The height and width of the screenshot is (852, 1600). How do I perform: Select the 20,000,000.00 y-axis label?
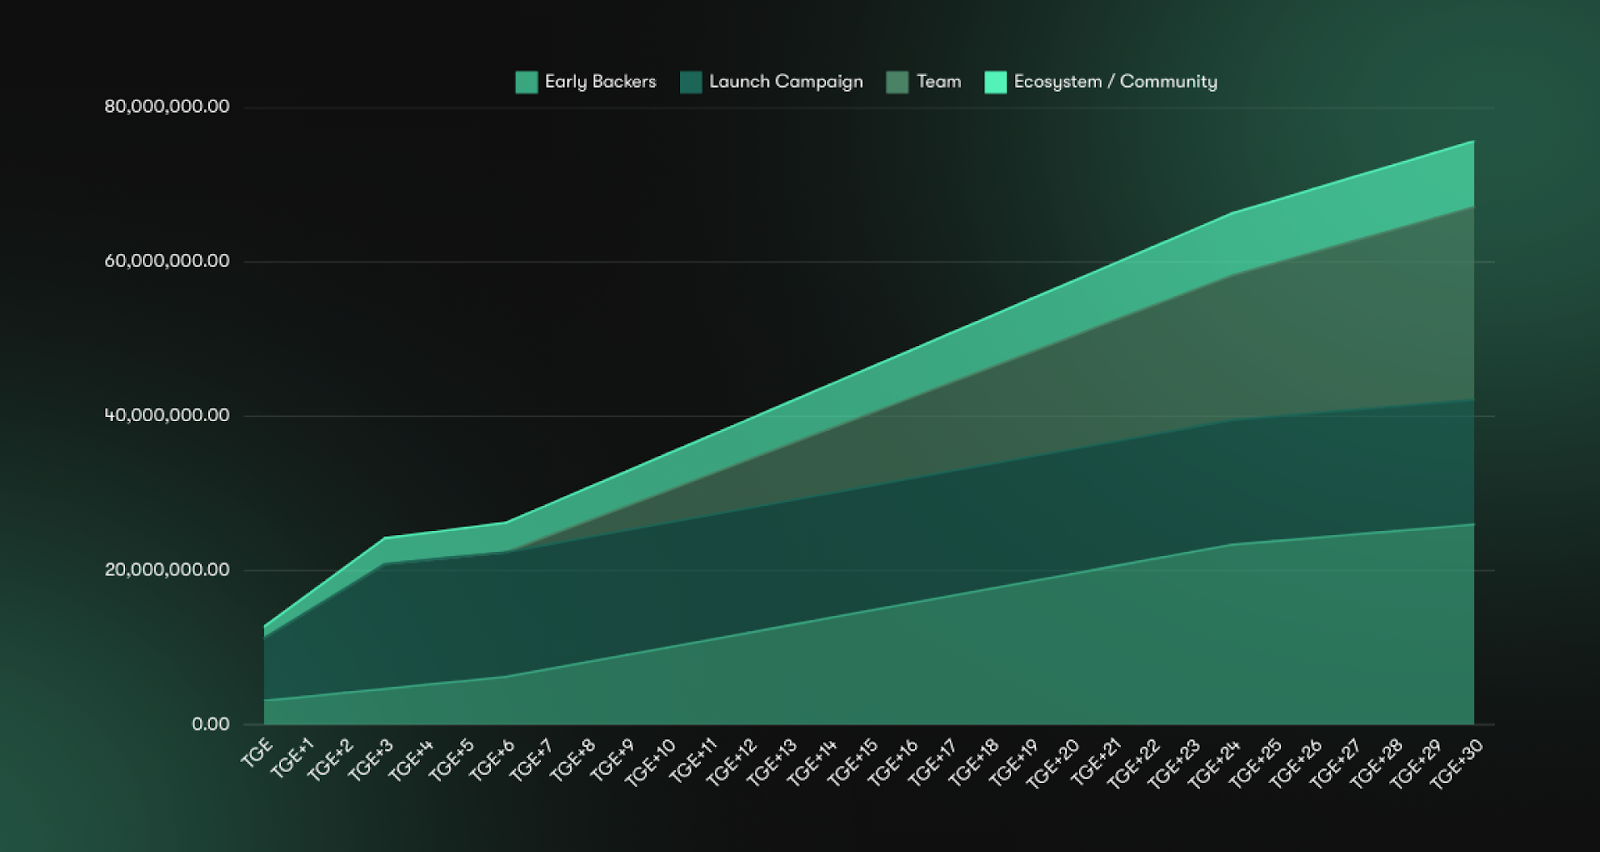pyautogui.click(x=167, y=570)
